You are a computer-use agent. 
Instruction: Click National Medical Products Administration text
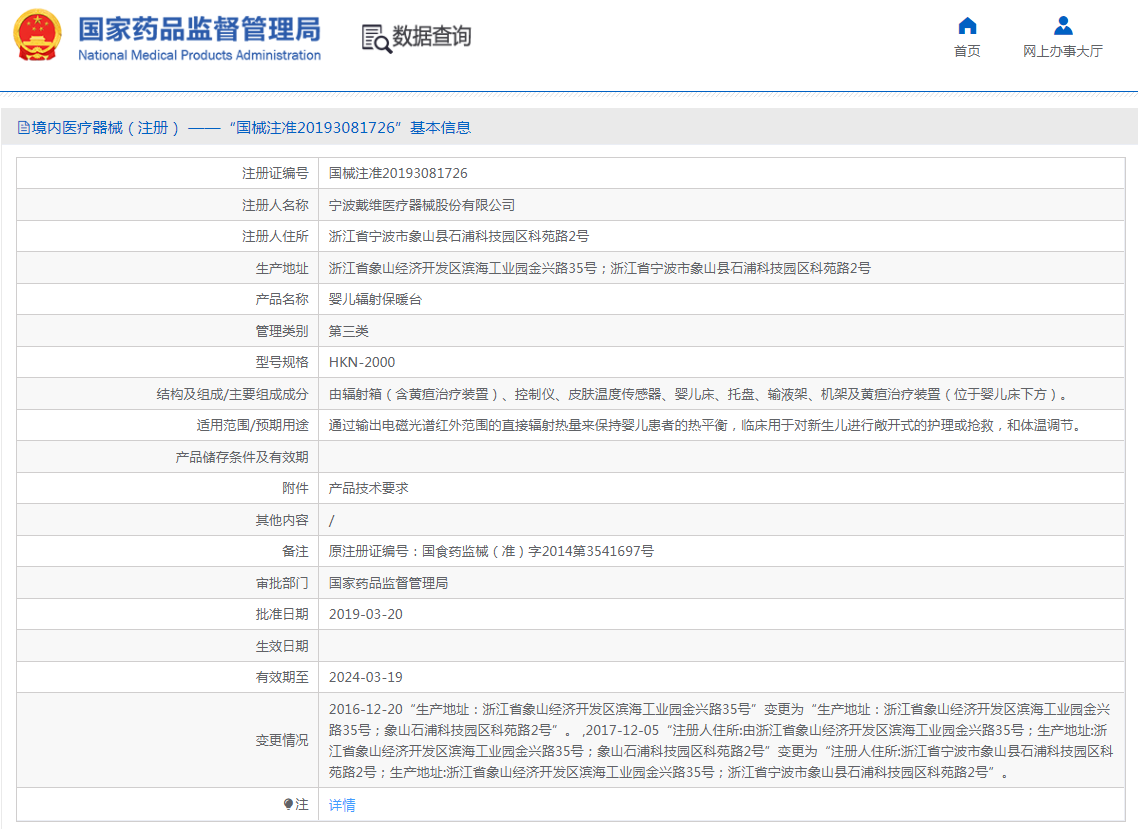200,55
